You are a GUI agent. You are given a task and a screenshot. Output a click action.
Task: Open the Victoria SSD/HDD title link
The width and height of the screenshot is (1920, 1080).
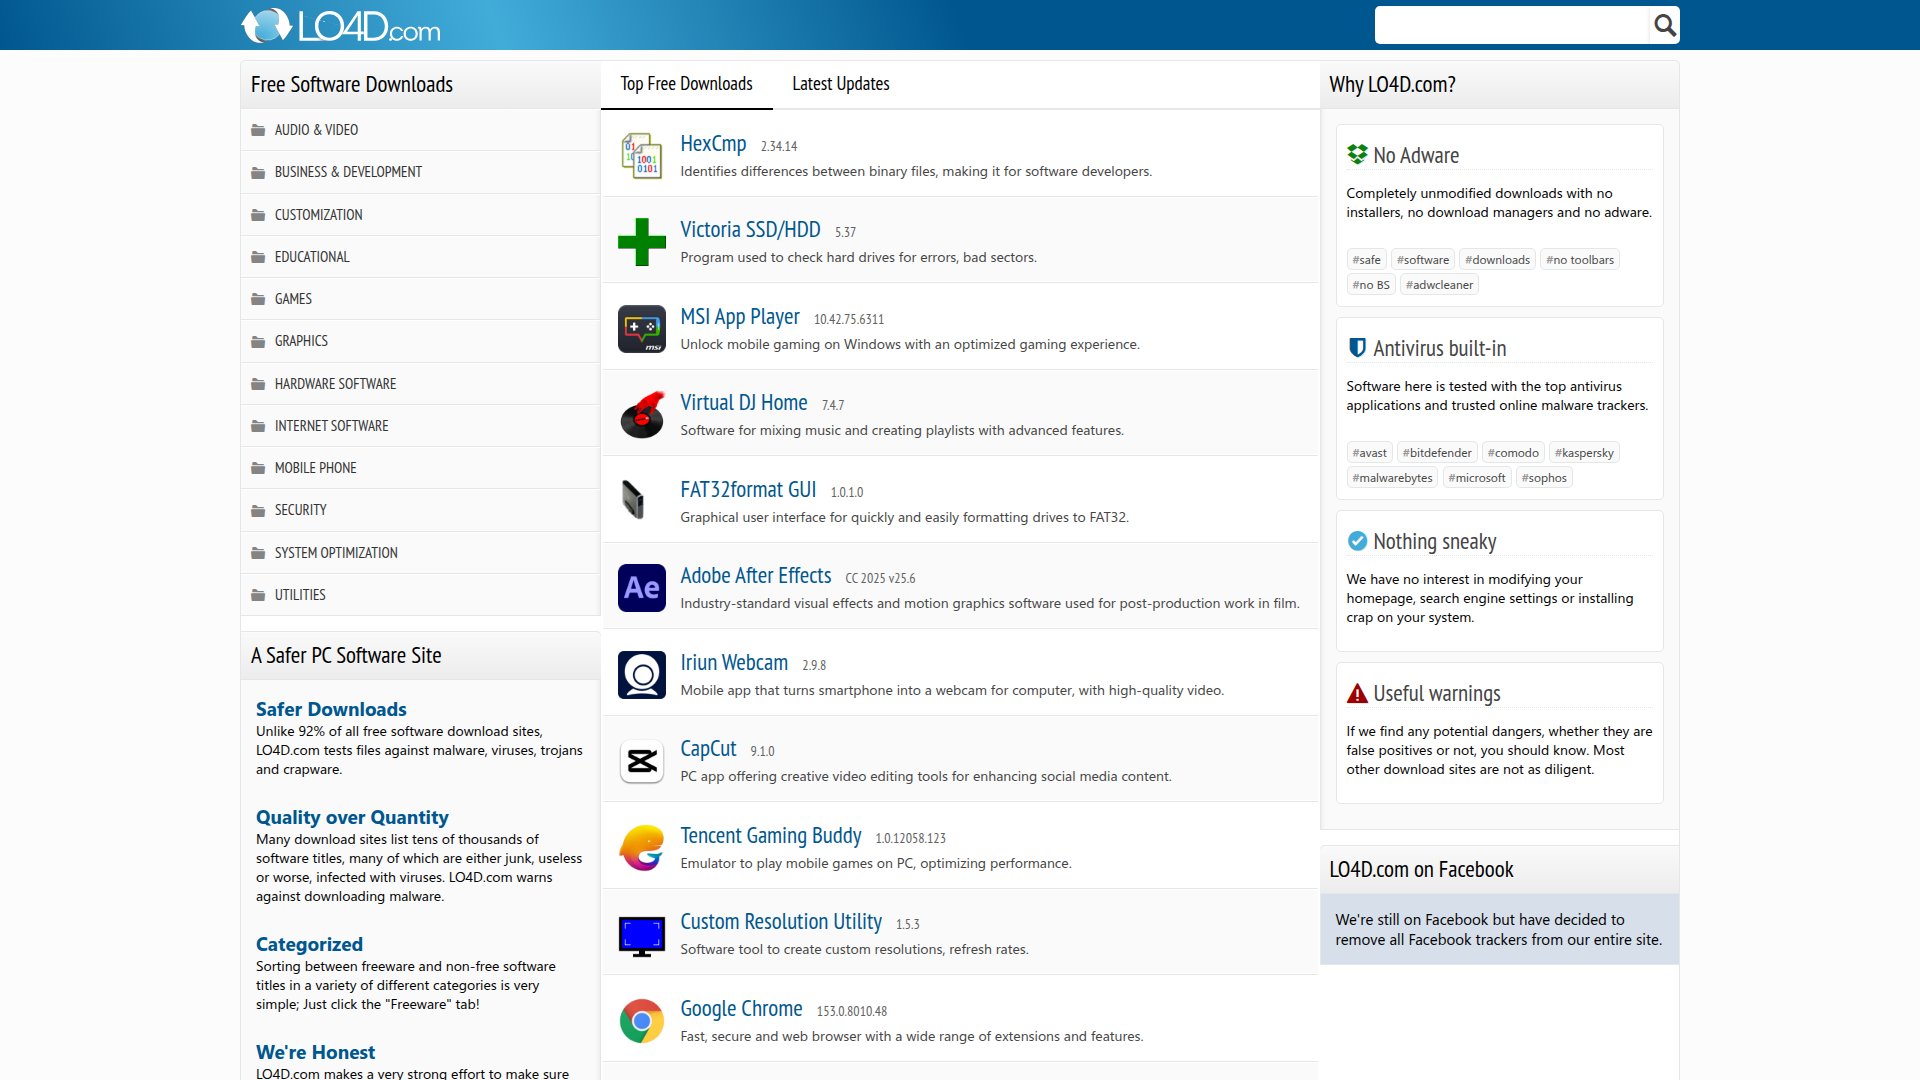tap(750, 230)
